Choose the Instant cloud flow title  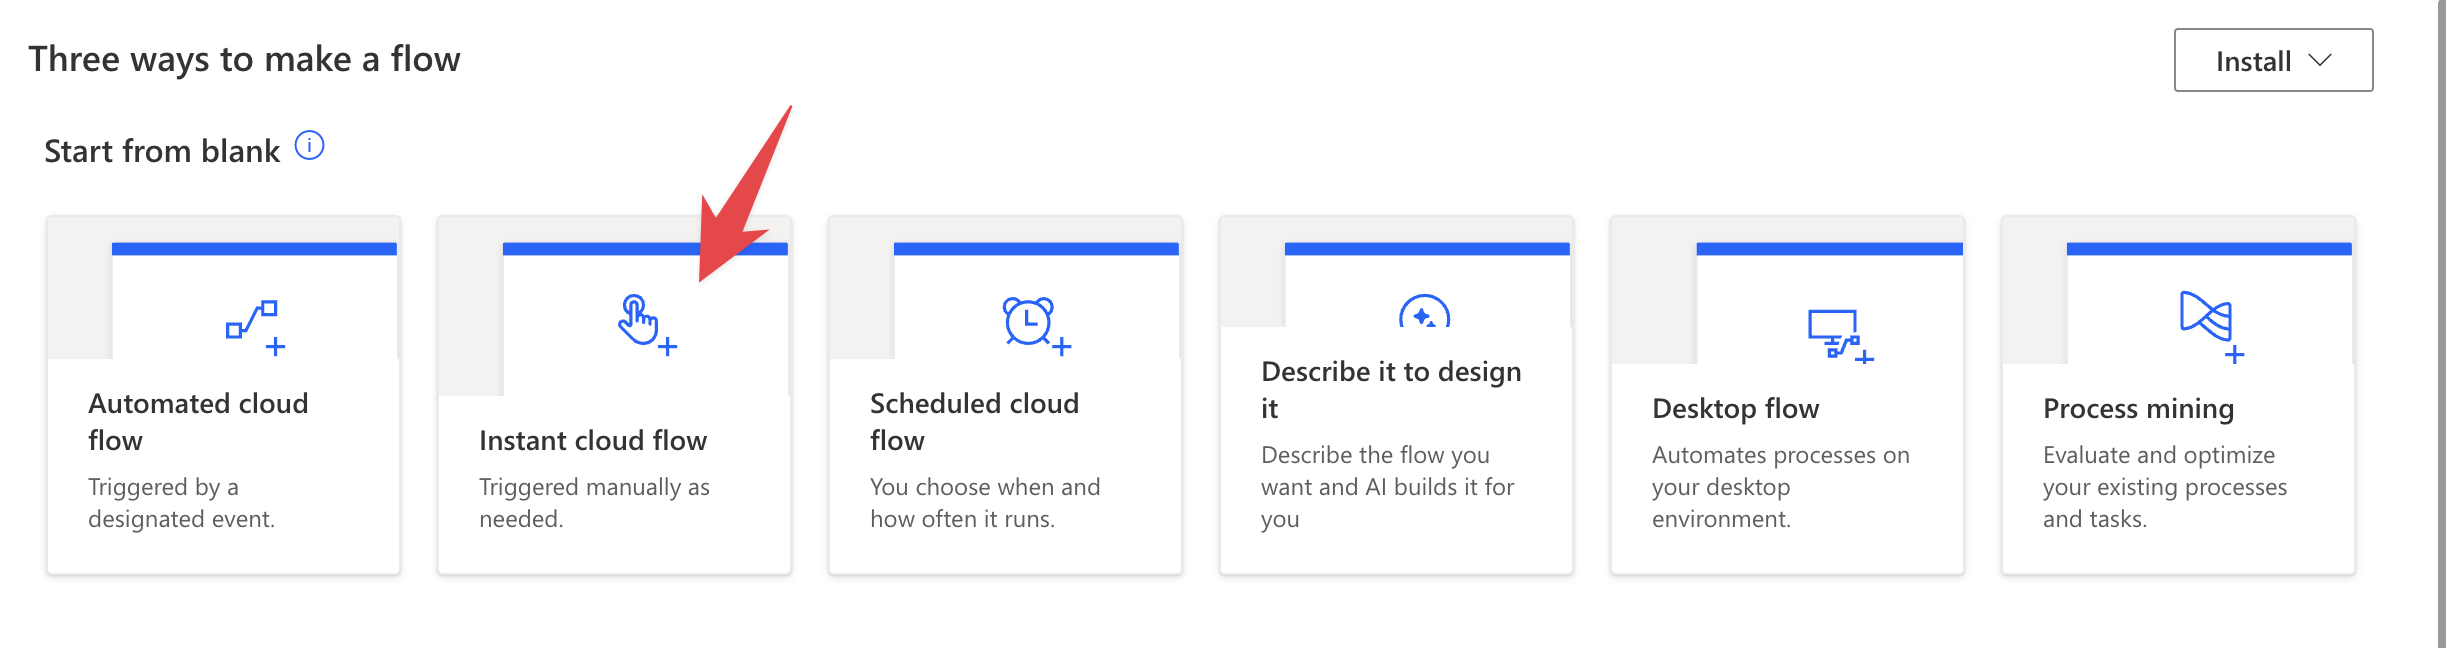click(x=593, y=440)
